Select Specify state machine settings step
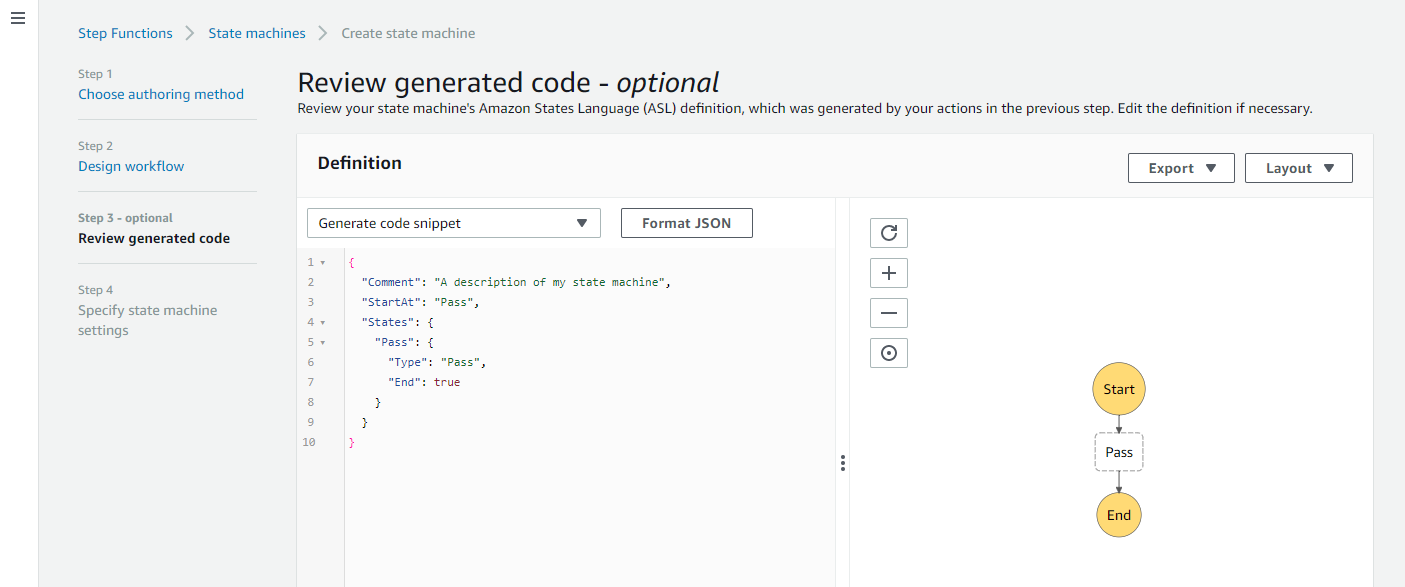Image resolution: width=1405 pixels, height=587 pixels. pyautogui.click(x=148, y=320)
